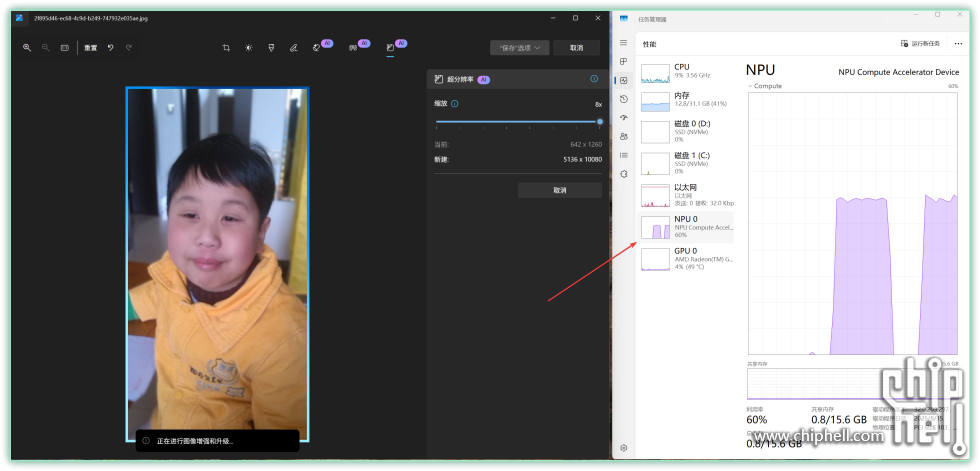Viewport: 980px width, 471px height.
Task: Click the 重置 reset button
Action: (x=90, y=47)
